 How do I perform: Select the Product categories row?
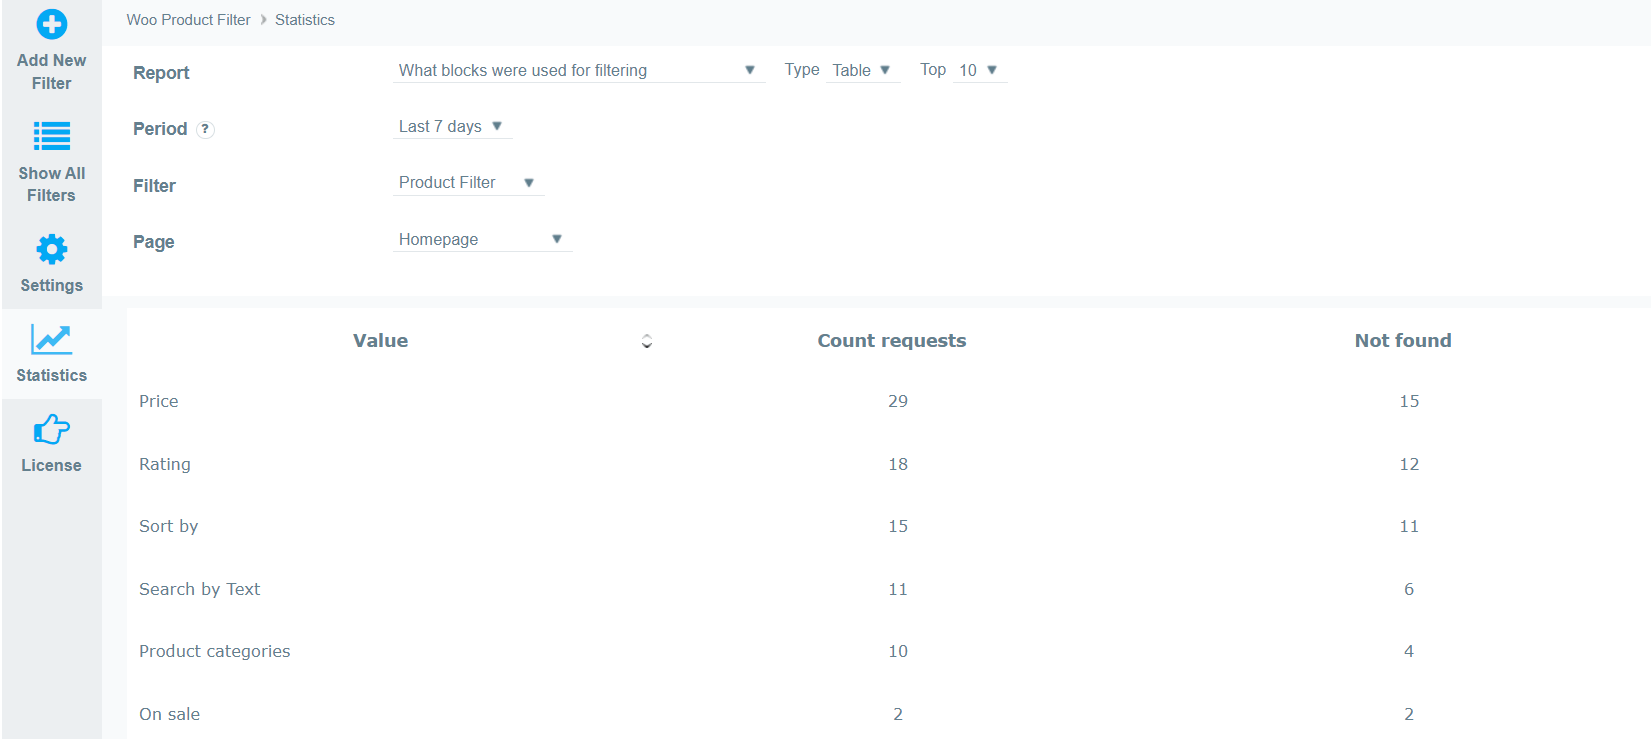point(888,651)
